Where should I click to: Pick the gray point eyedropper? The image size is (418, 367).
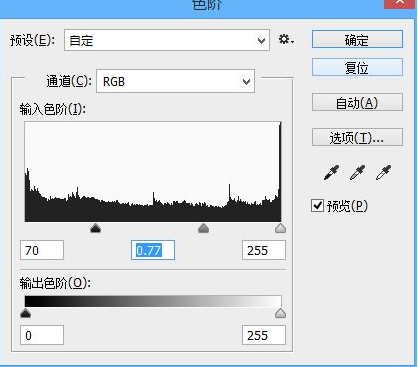point(357,172)
